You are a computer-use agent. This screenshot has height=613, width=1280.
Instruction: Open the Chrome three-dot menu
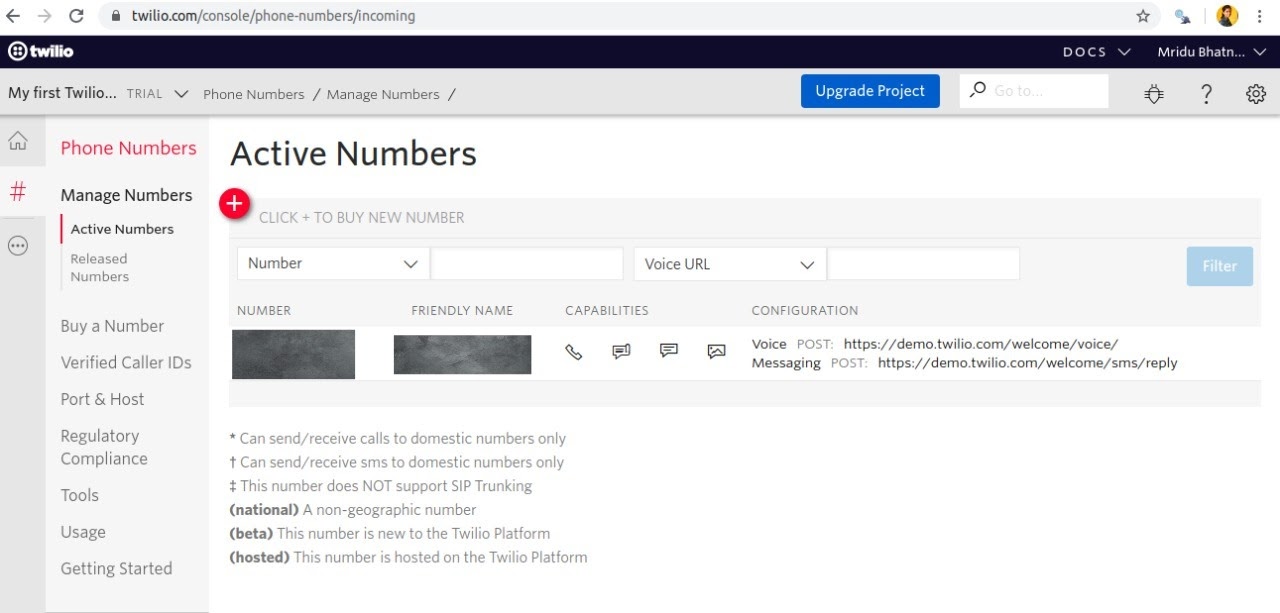pyautogui.click(x=1260, y=16)
